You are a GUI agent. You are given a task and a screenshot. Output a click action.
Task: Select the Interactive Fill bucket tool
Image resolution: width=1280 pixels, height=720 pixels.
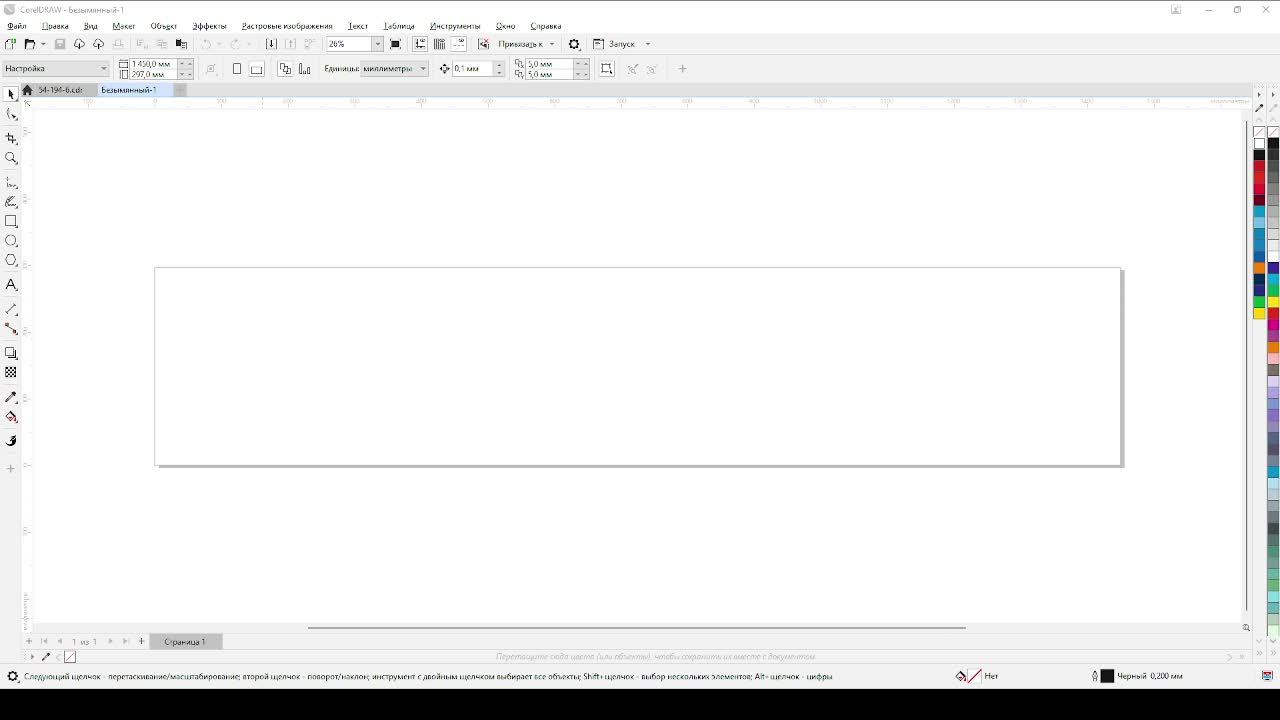pos(11,417)
